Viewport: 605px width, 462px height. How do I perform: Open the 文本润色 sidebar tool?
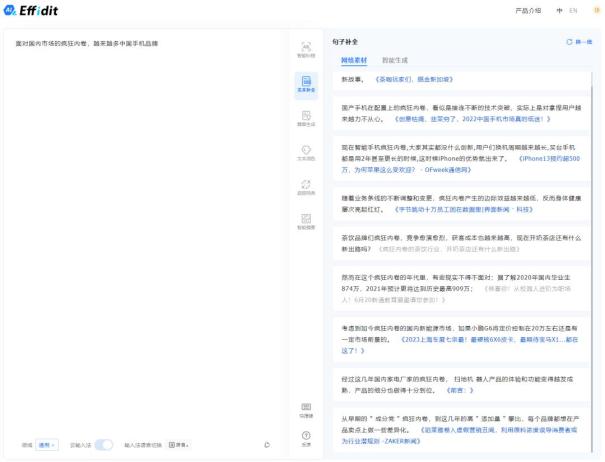click(x=305, y=153)
